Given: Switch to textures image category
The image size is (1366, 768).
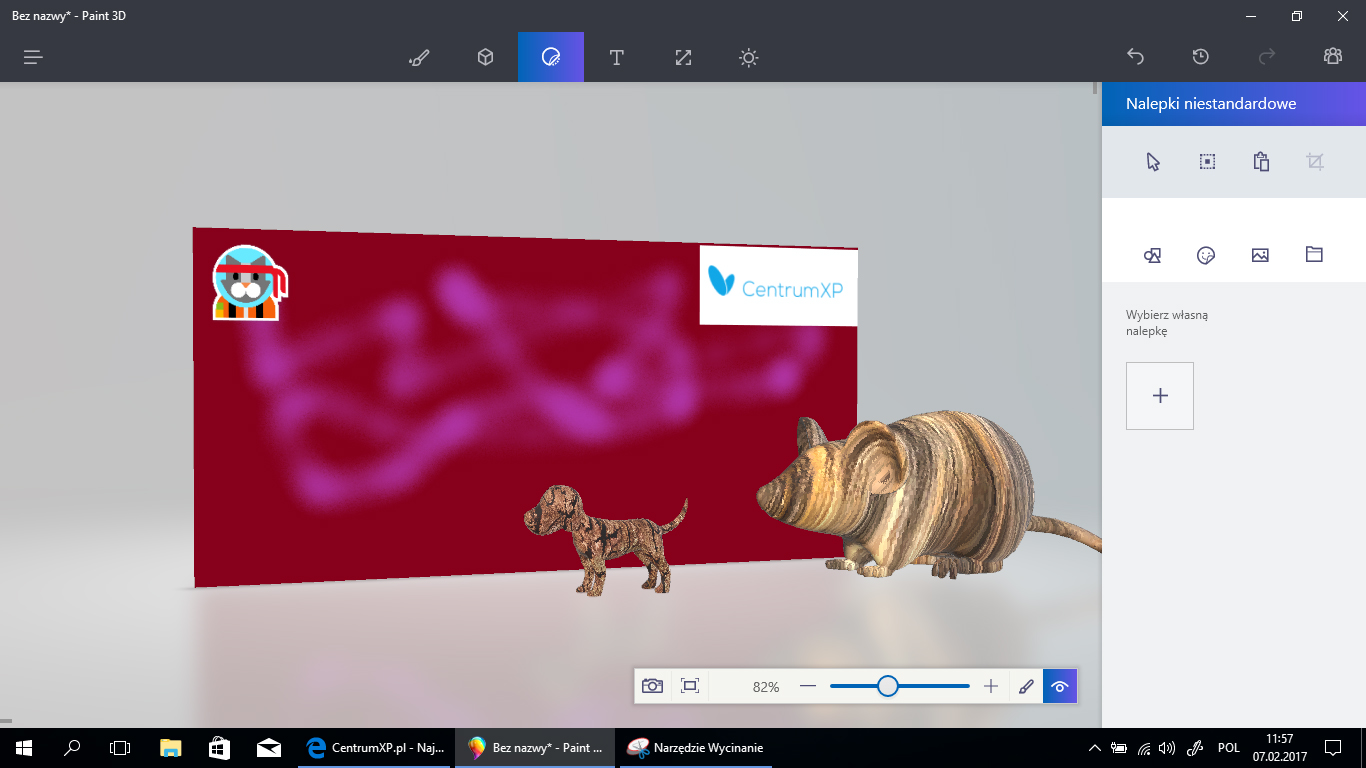Looking at the screenshot, I should (1260, 255).
